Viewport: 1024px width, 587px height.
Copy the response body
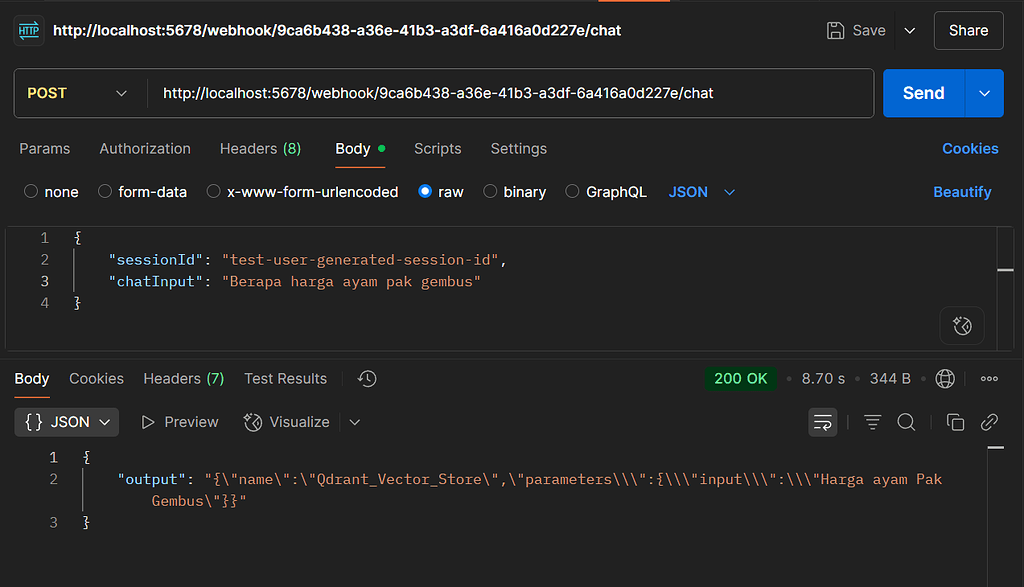coord(955,422)
